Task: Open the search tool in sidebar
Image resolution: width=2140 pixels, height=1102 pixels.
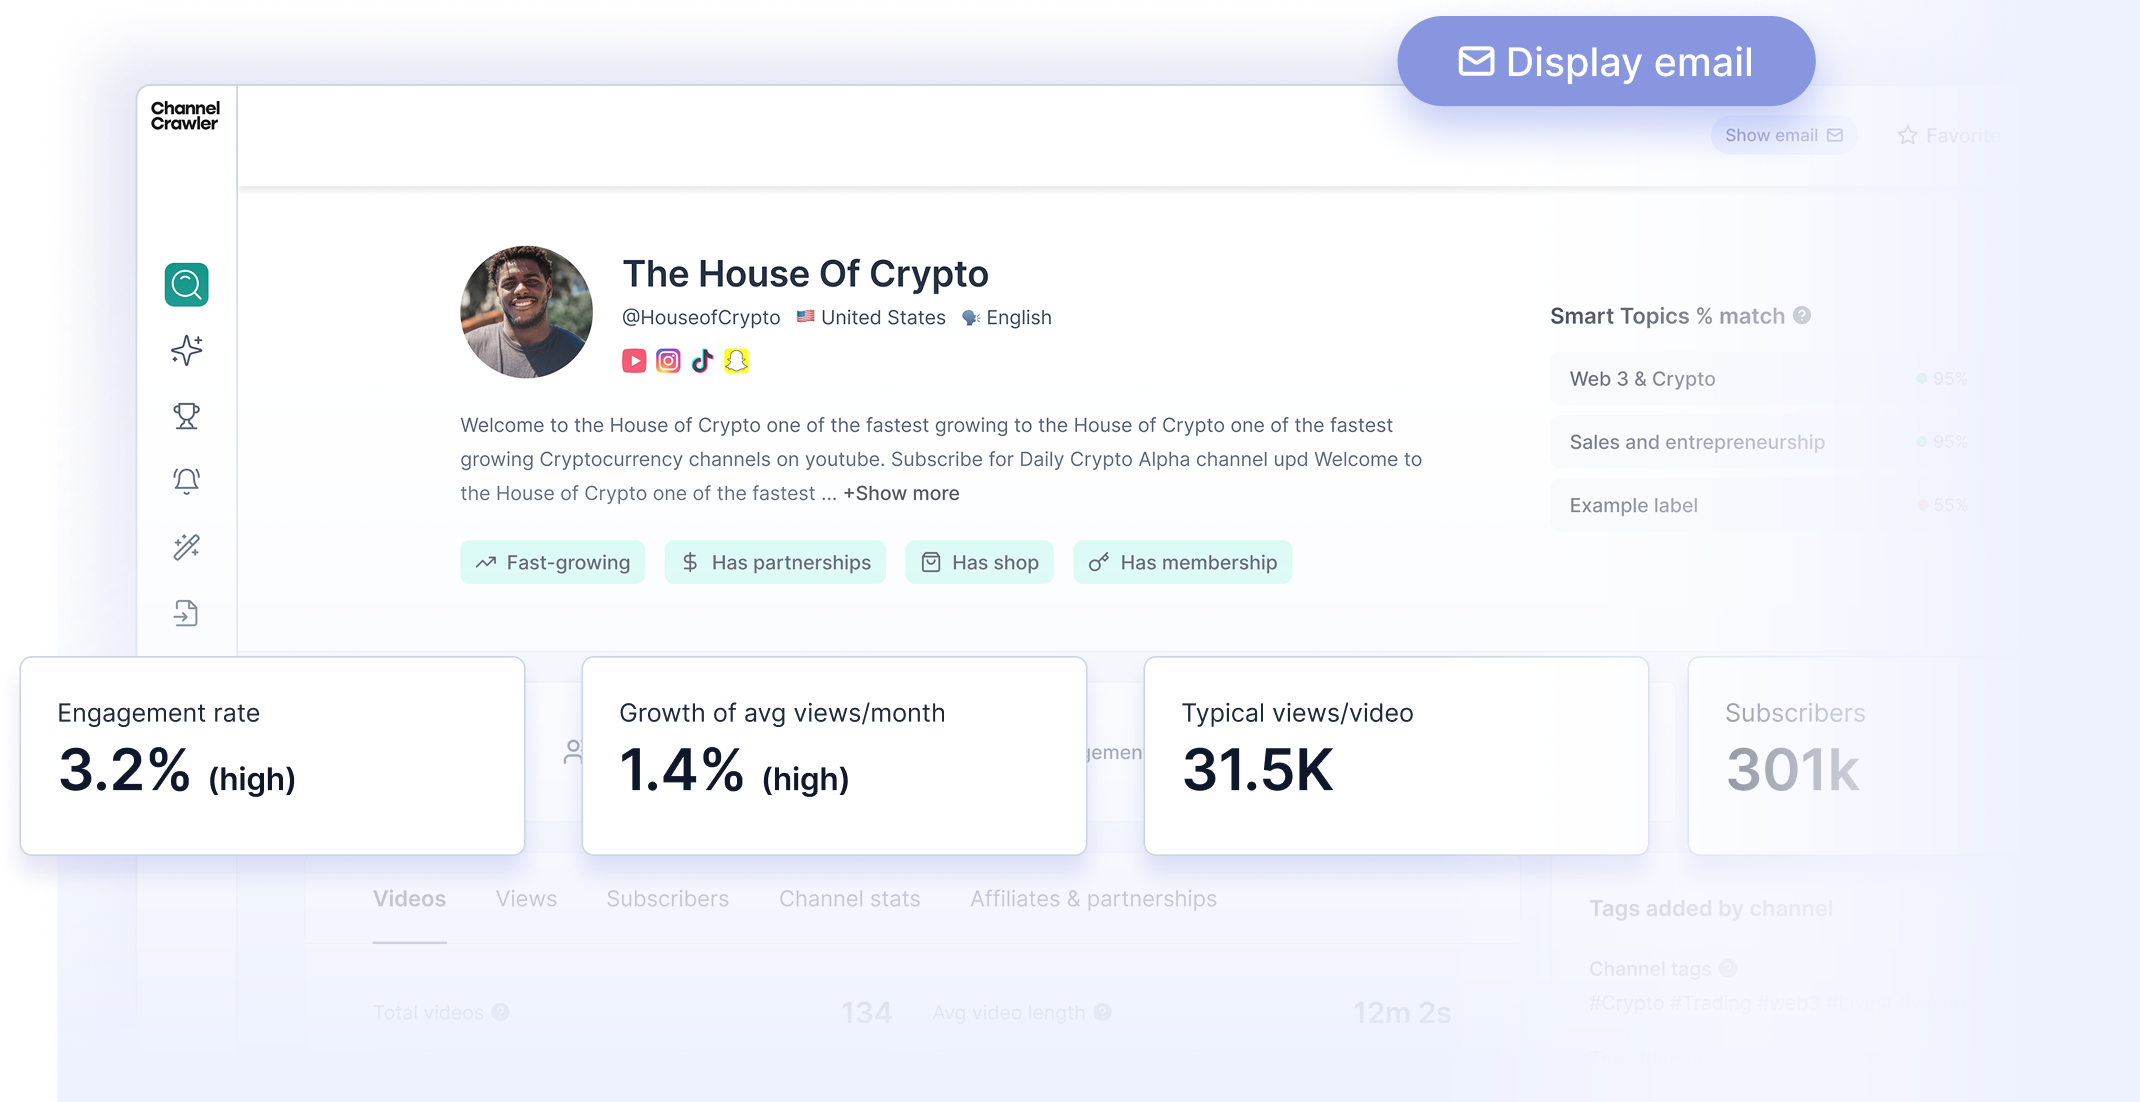Action: (x=186, y=285)
